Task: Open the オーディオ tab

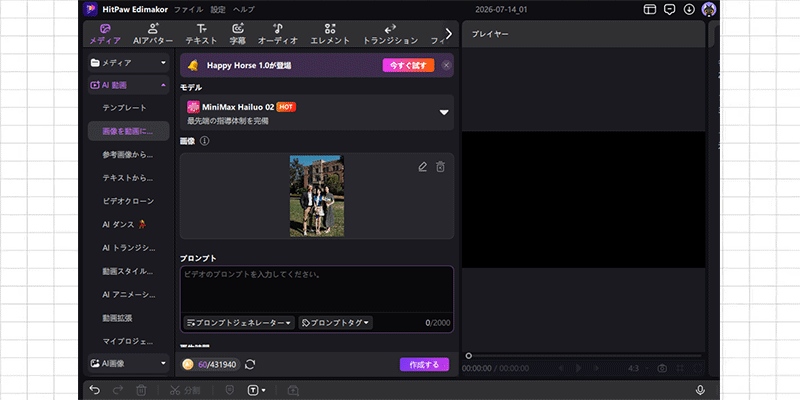Action: [x=278, y=34]
